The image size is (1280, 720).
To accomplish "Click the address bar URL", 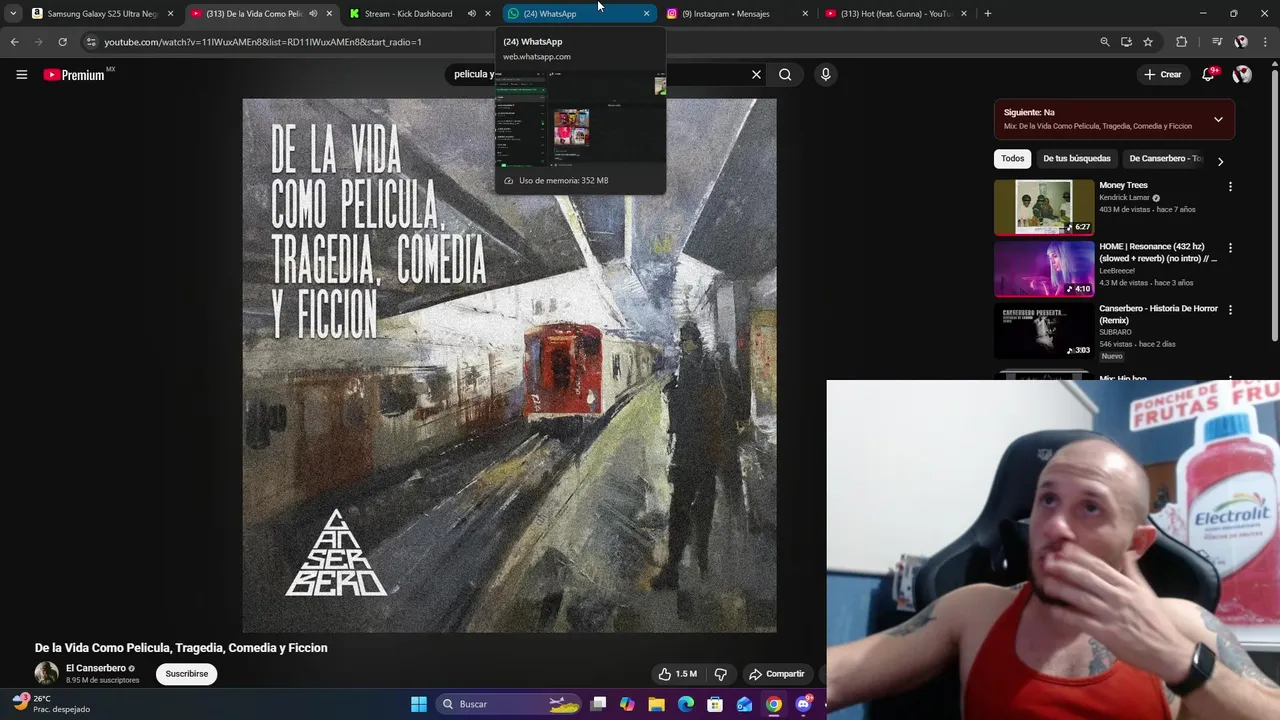I will click(263, 42).
